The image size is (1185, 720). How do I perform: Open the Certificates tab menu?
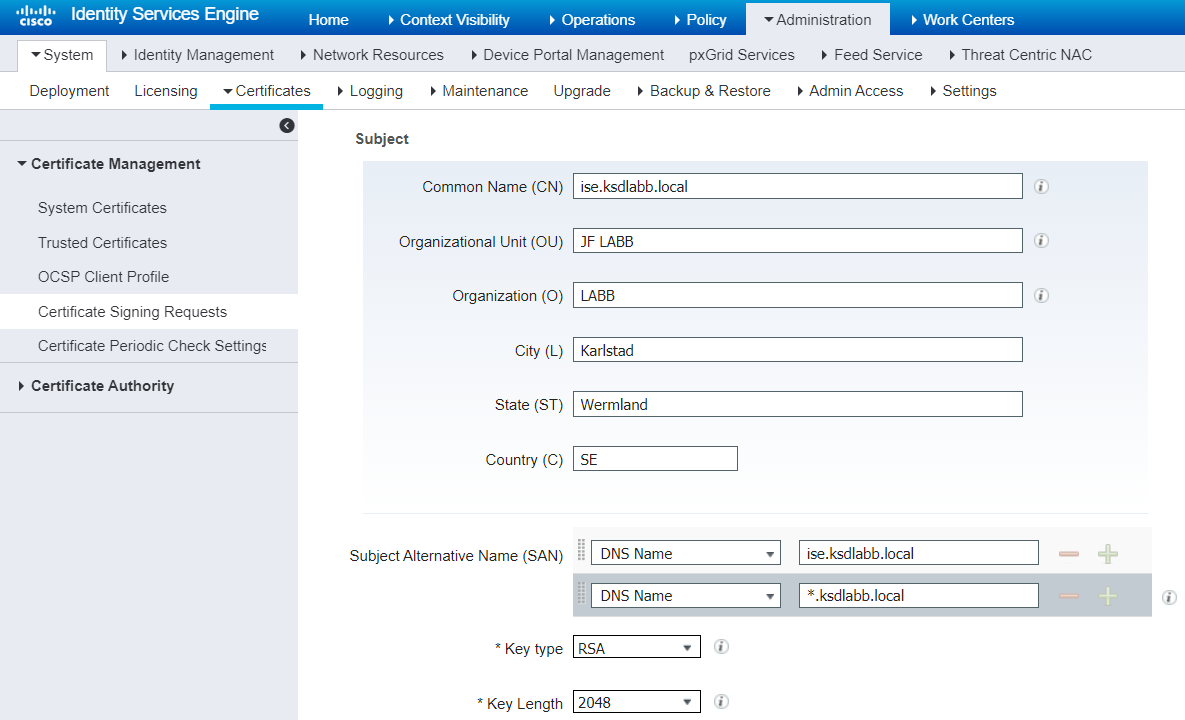267,91
